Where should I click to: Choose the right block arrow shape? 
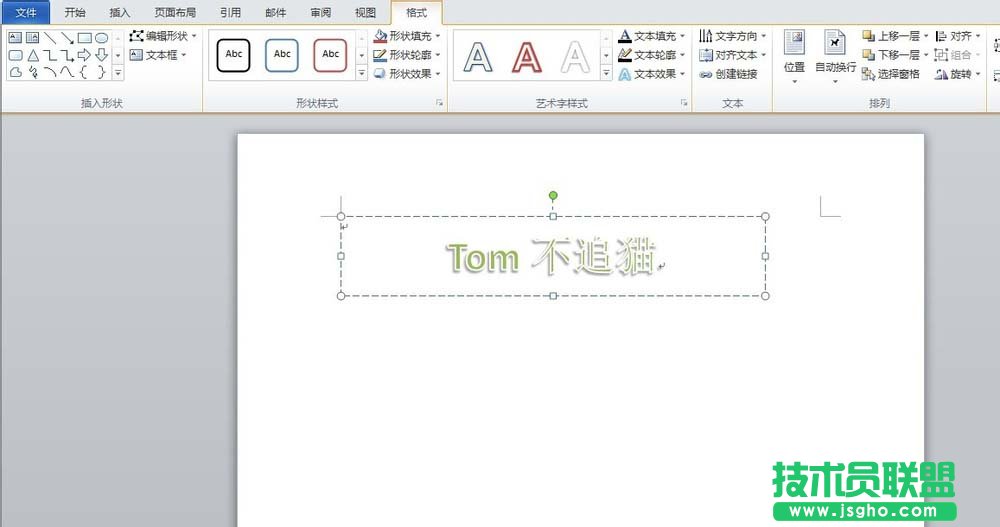click(84, 56)
